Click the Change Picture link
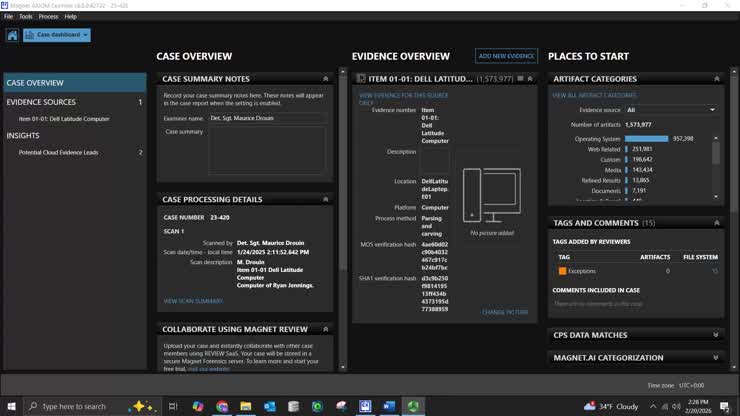This screenshot has height=416, width=740. point(505,312)
